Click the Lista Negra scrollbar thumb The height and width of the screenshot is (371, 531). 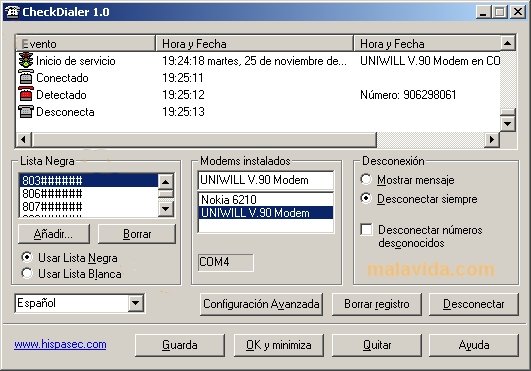pos(166,194)
